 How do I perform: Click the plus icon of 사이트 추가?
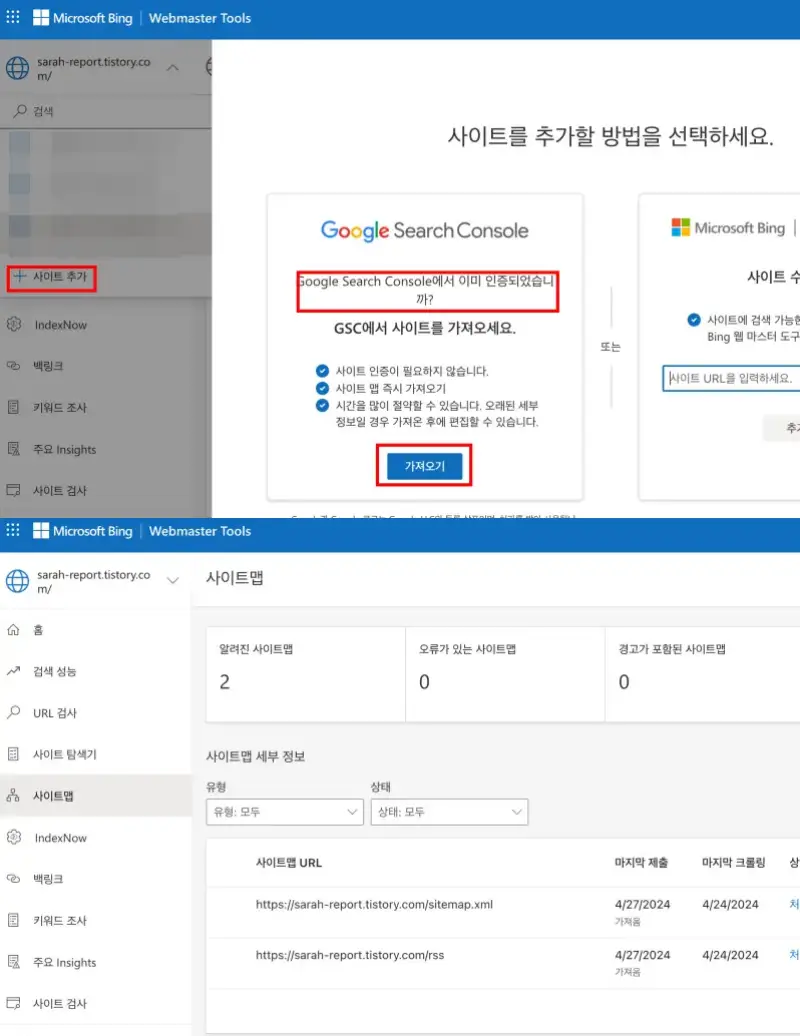click(19, 276)
